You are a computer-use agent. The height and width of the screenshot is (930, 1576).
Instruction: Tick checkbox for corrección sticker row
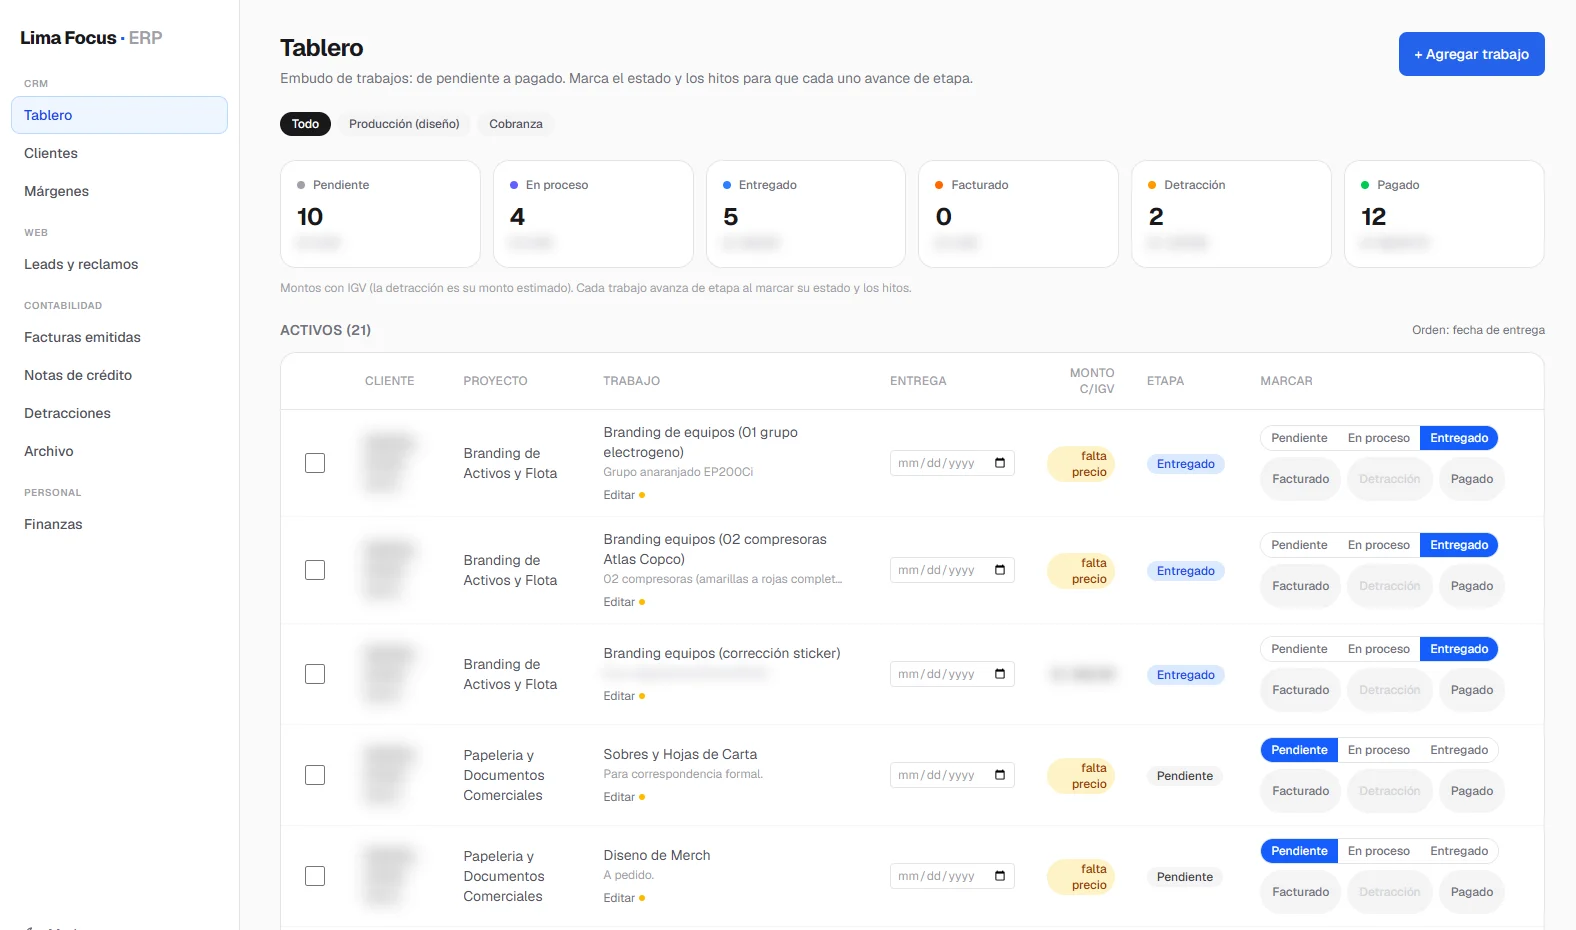pyautogui.click(x=315, y=674)
